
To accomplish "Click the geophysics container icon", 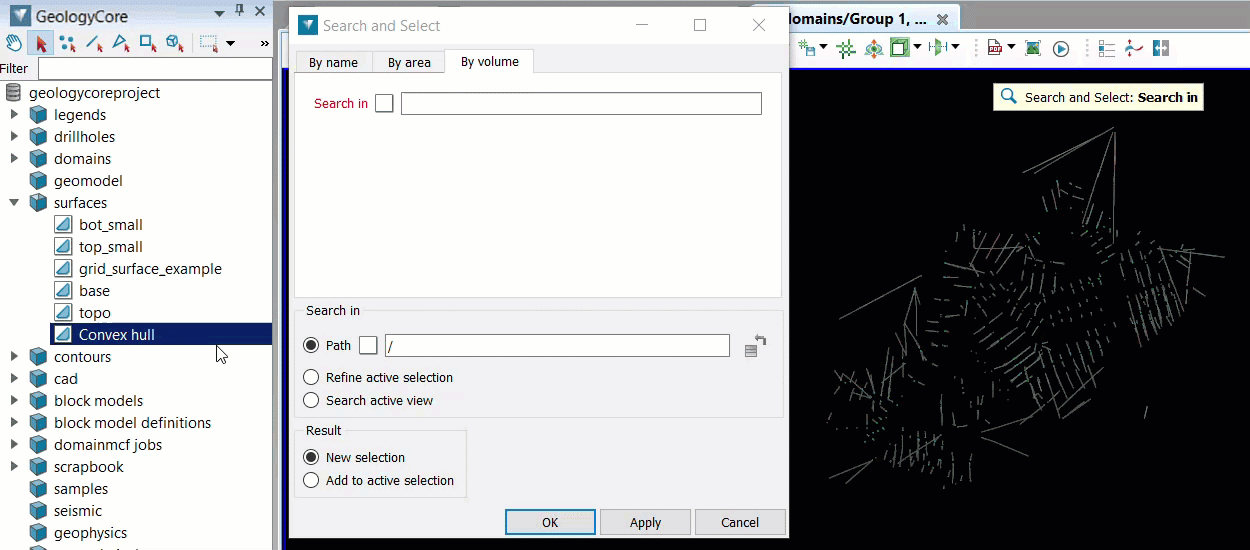I will [x=38, y=533].
